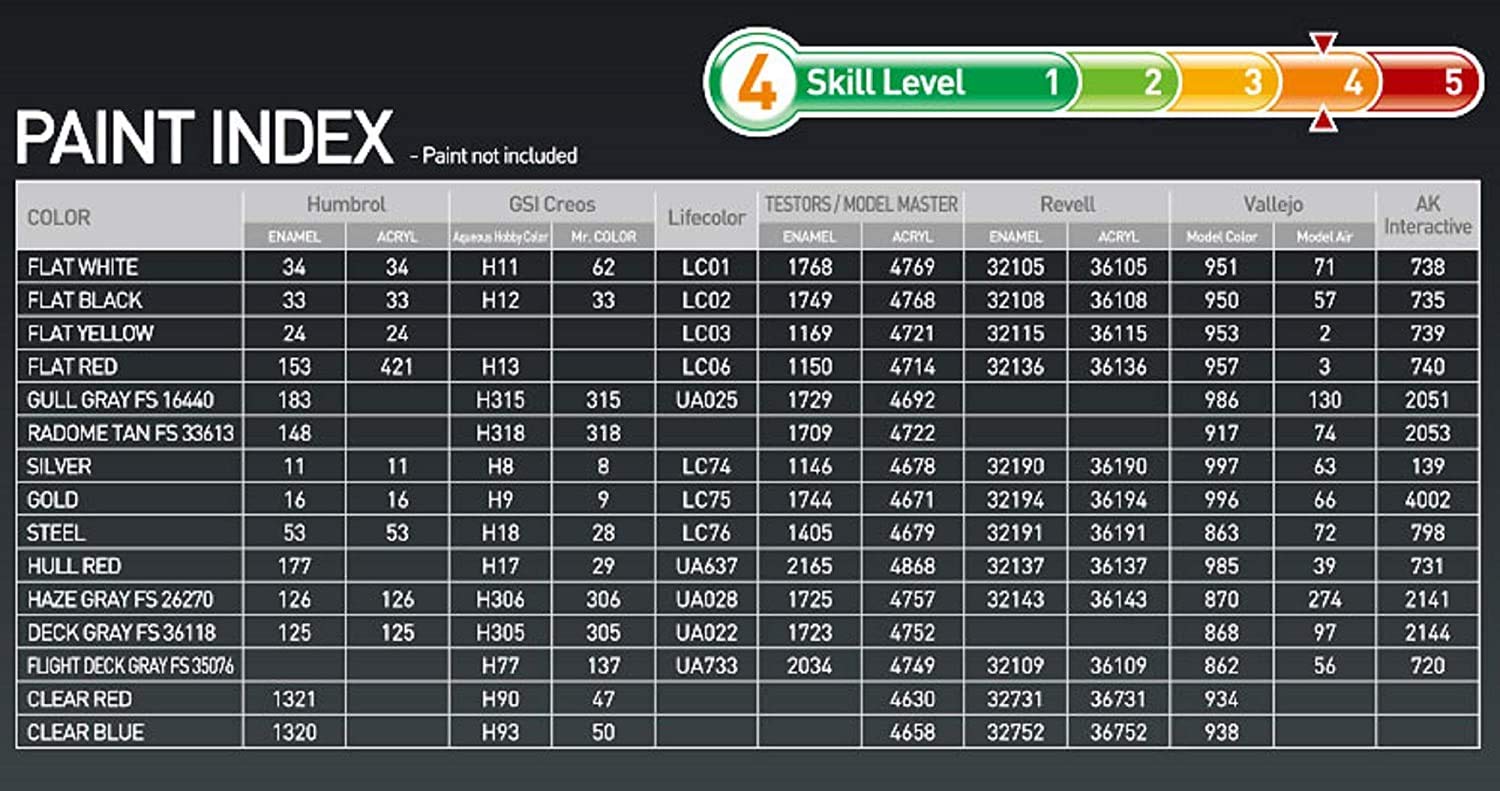
Task: Click the "UA025" Lifecolor cell
Action: [x=707, y=400]
